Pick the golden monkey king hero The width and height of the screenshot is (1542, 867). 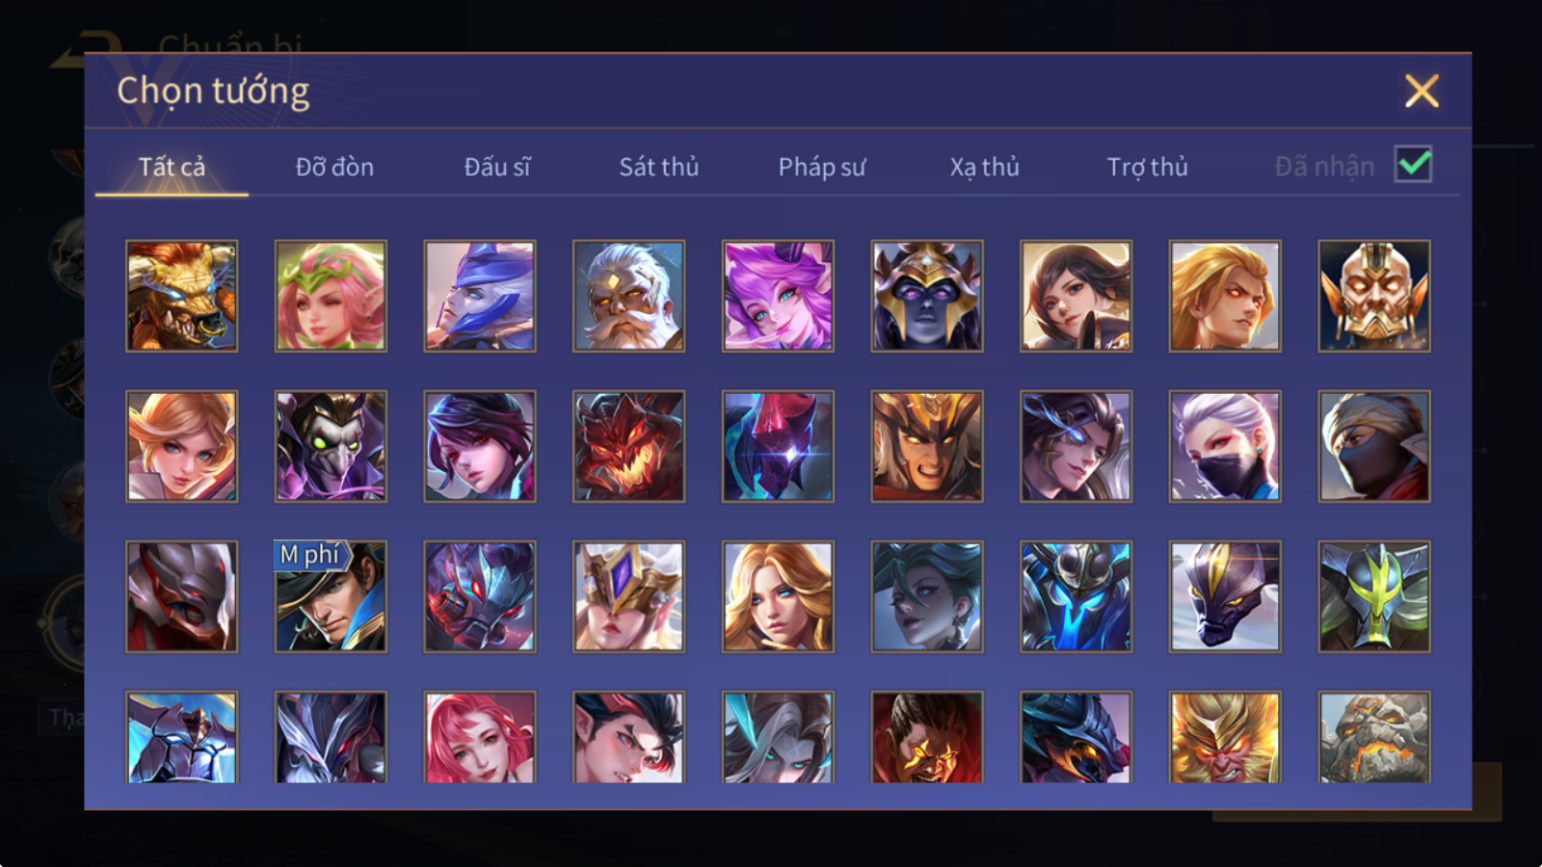coord(1225,737)
